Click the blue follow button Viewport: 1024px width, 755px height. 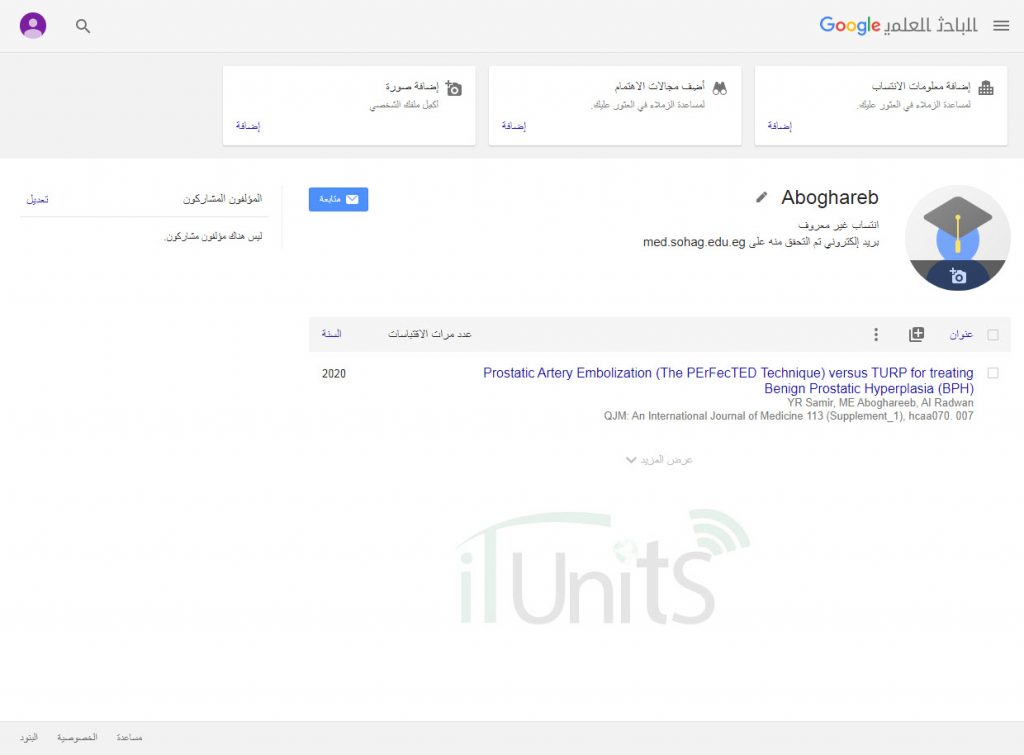pos(338,199)
